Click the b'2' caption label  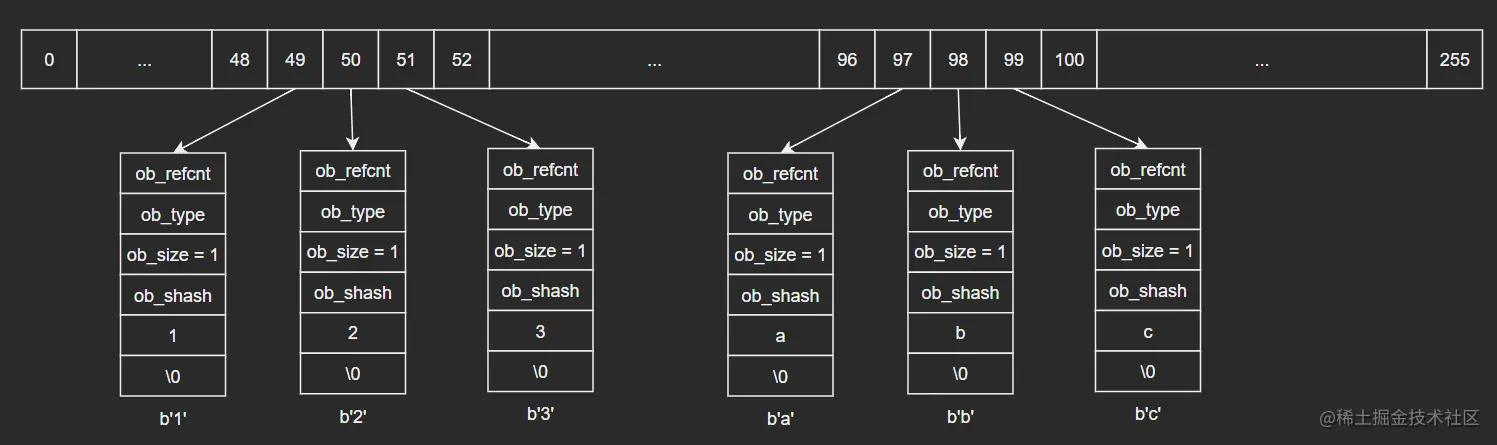353,415
